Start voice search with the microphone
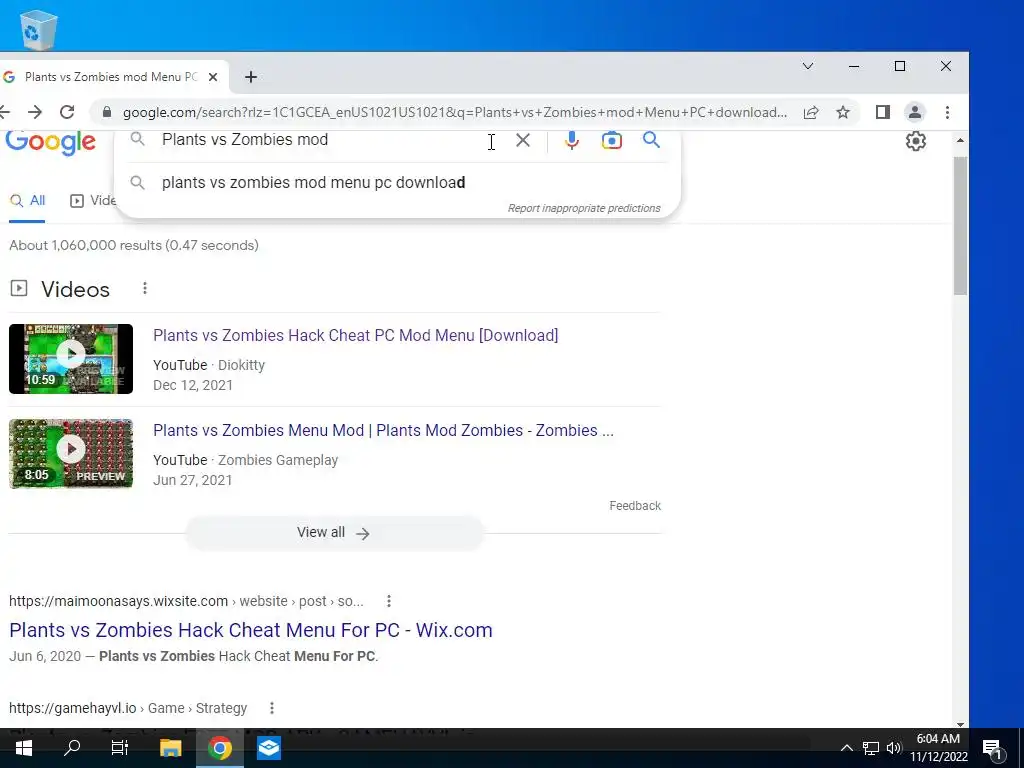Image resolution: width=1024 pixels, height=768 pixels. [571, 140]
